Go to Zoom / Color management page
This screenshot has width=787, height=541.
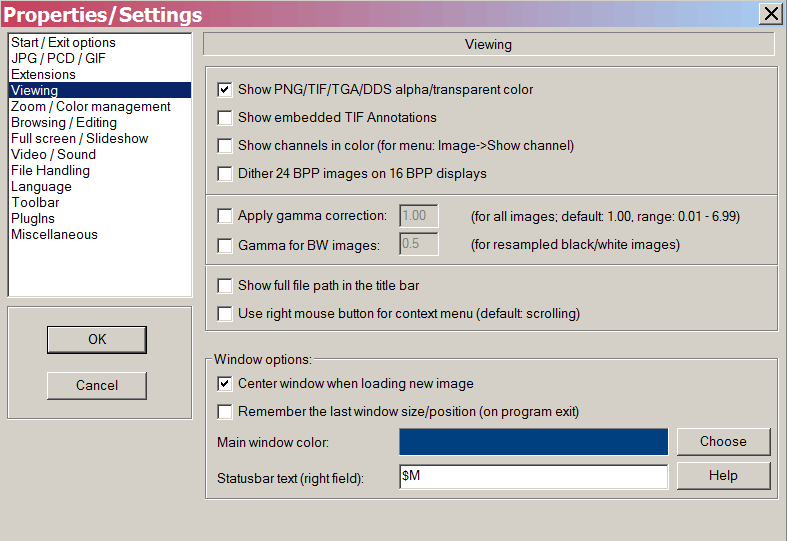tap(90, 107)
